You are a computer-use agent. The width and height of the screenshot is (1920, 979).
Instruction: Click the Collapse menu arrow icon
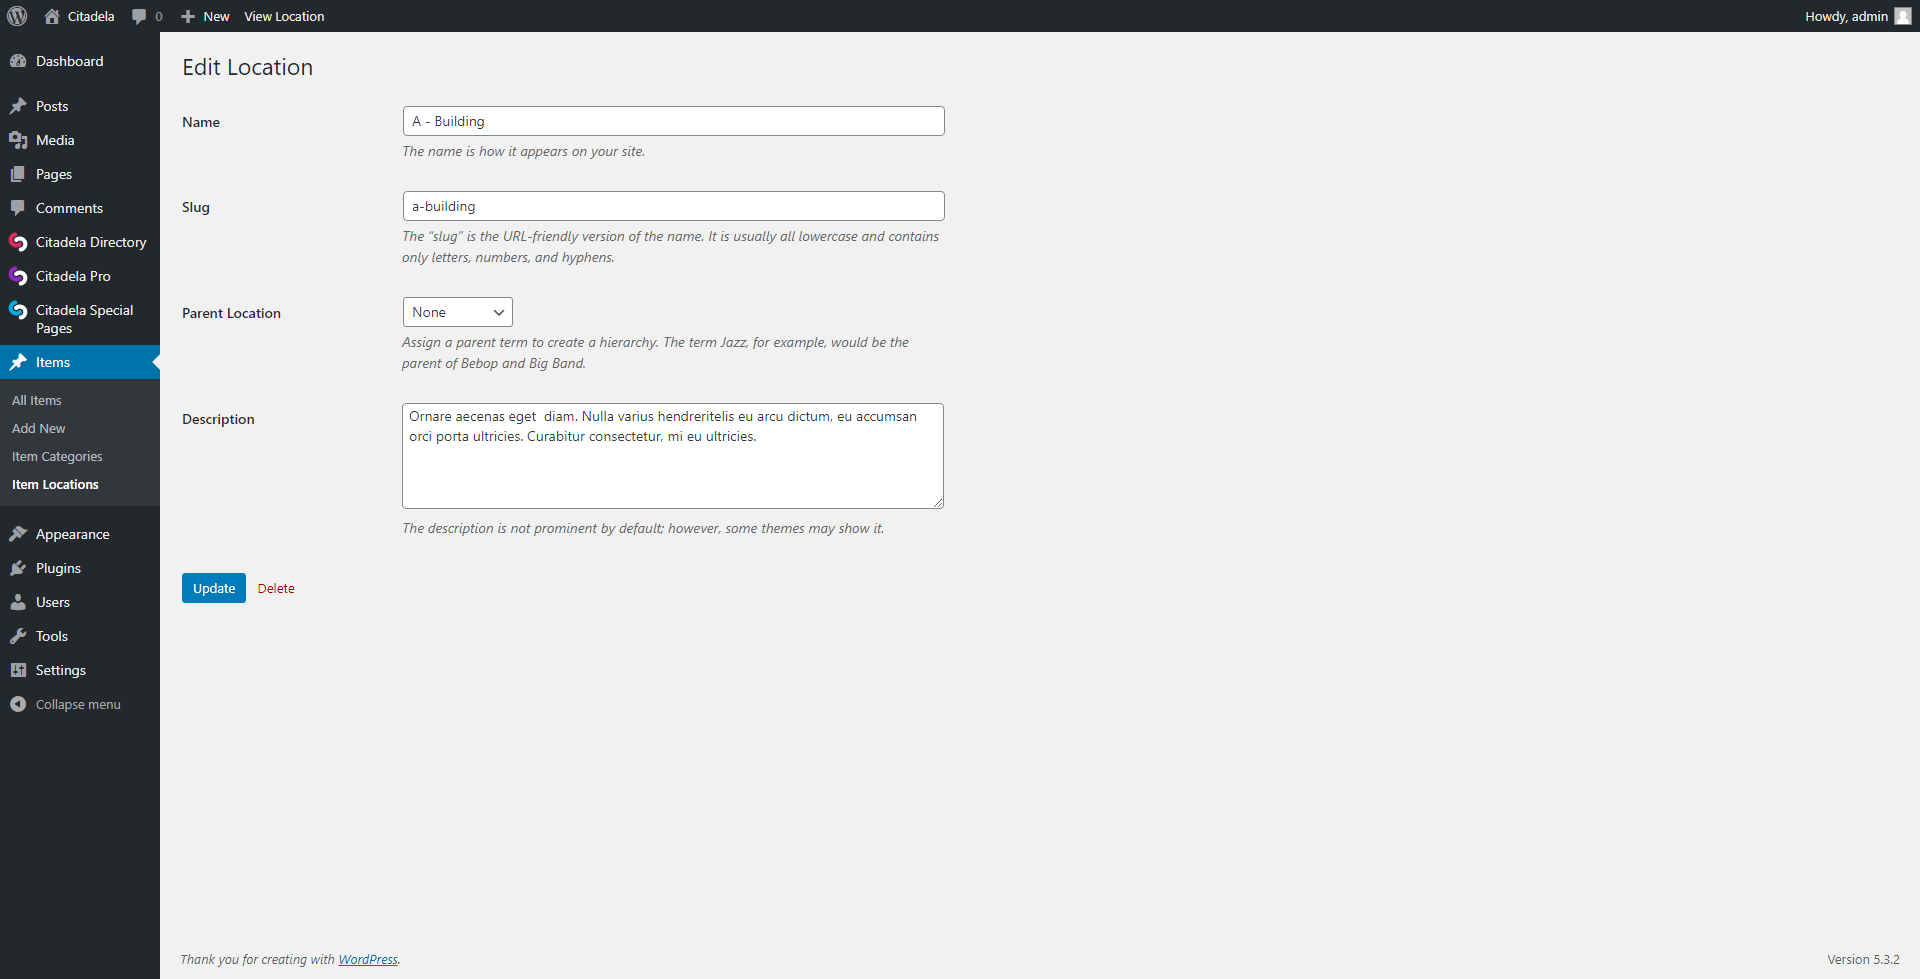[x=18, y=704]
